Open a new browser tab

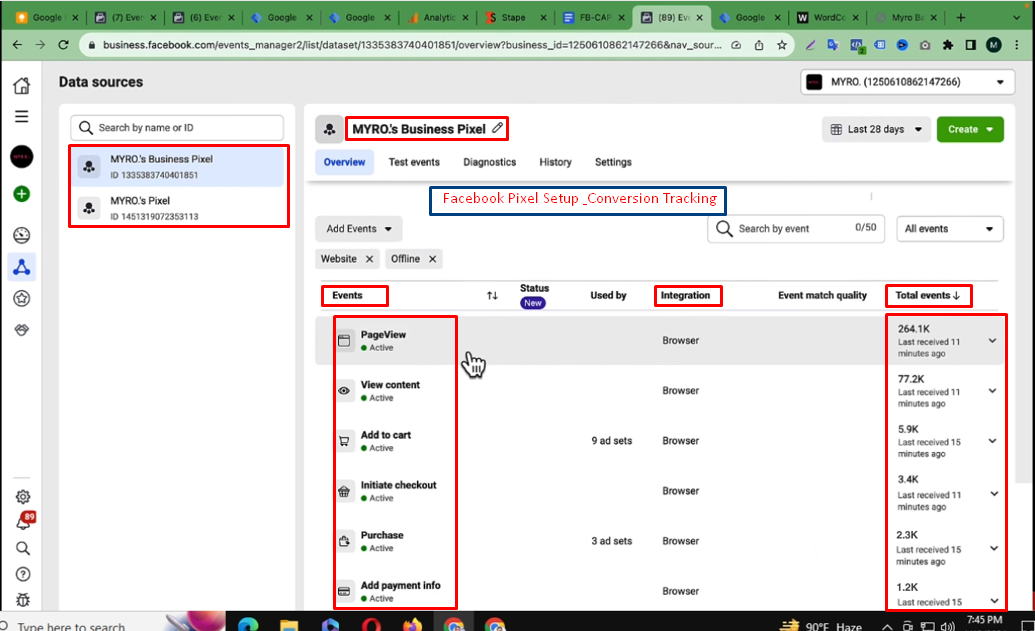coord(960,18)
